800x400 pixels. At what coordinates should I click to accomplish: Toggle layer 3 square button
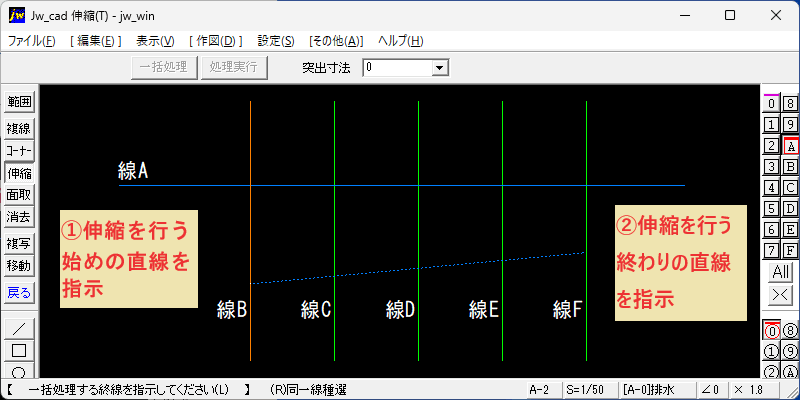click(x=771, y=167)
